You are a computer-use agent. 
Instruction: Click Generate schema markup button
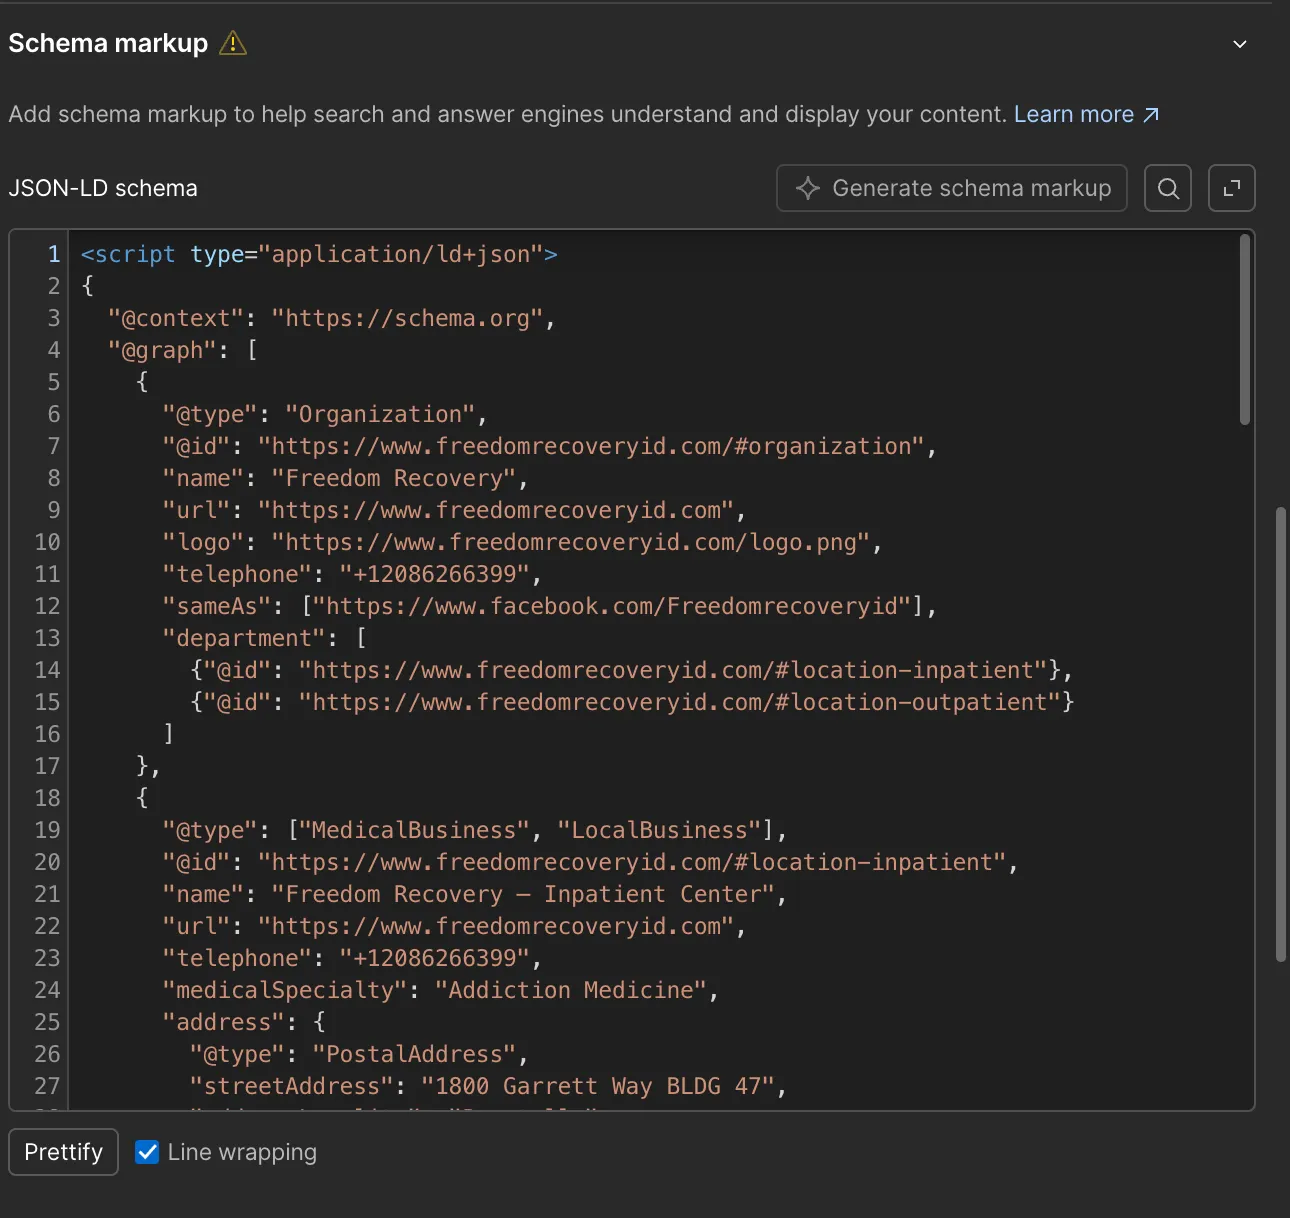click(952, 188)
